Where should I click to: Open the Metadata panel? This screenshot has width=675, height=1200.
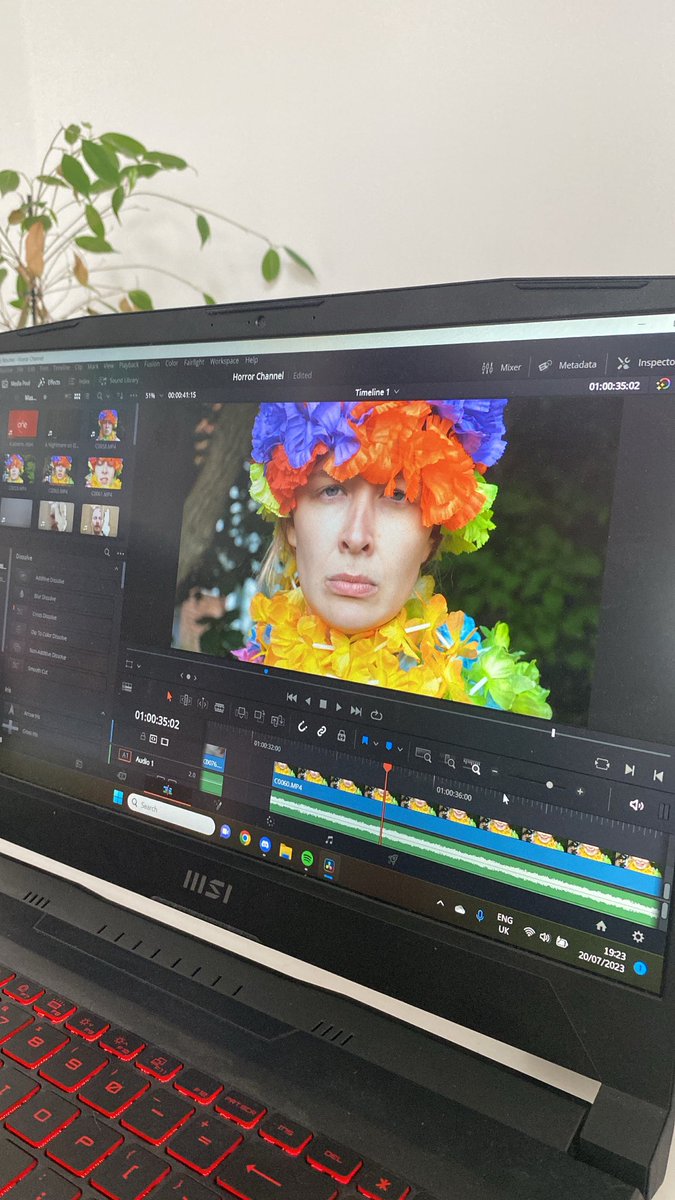[x=568, y=365]
